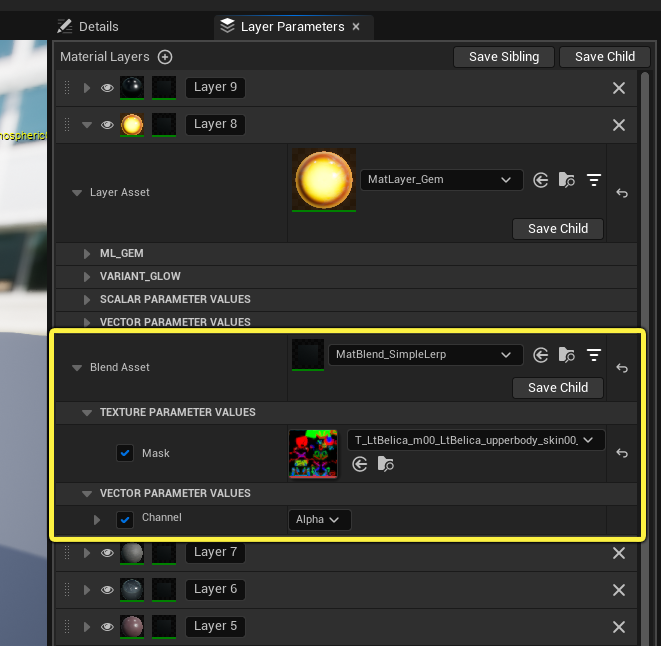Collapse the Blend Asset section

(x=77, y=368)
